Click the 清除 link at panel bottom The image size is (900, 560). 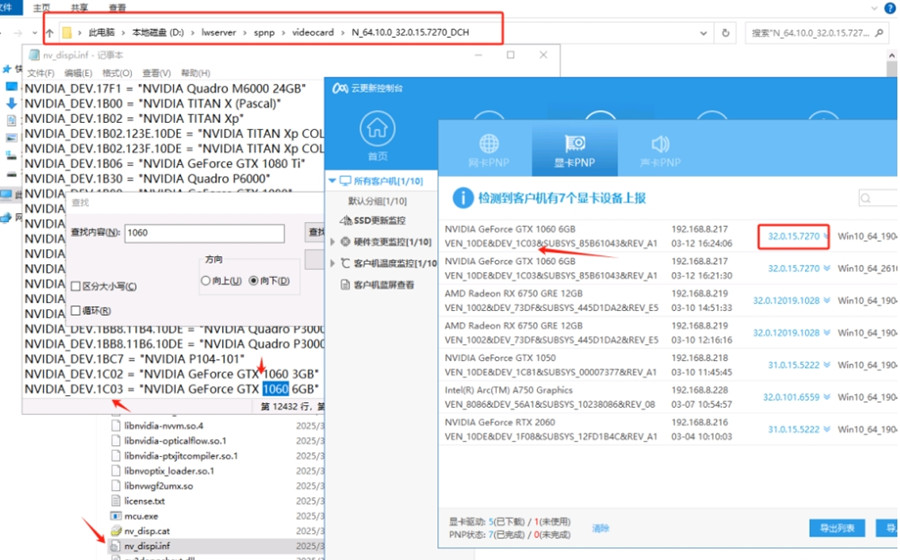point(600,528)
